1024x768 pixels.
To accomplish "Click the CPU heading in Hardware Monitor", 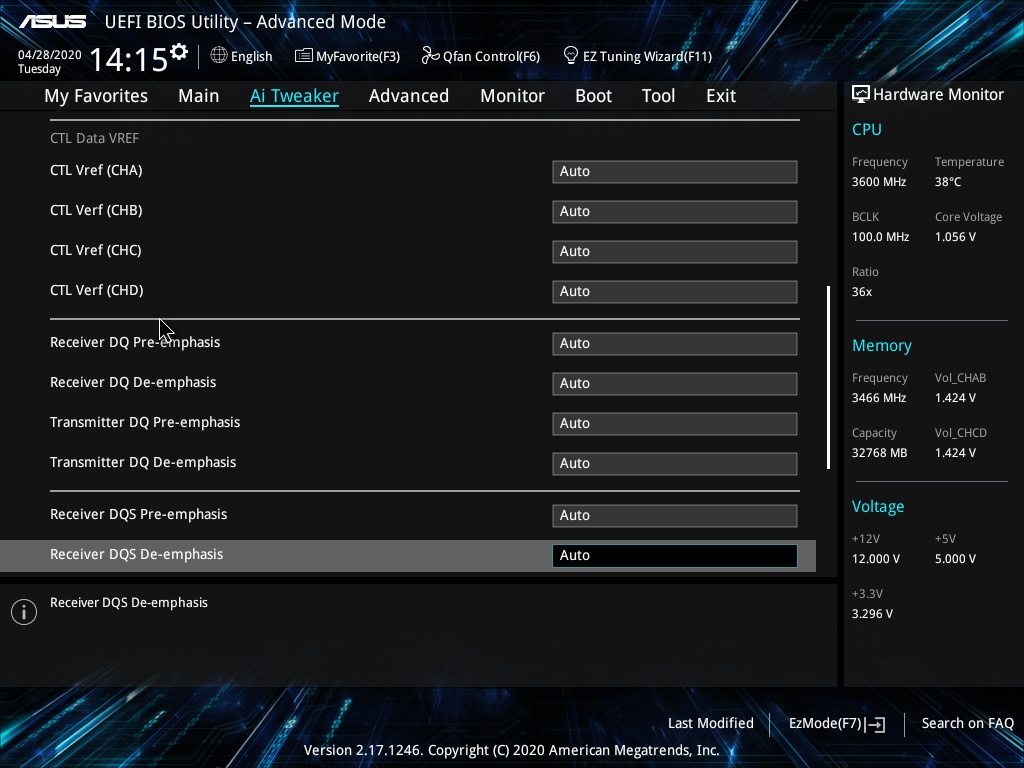I will coord(867,129).
